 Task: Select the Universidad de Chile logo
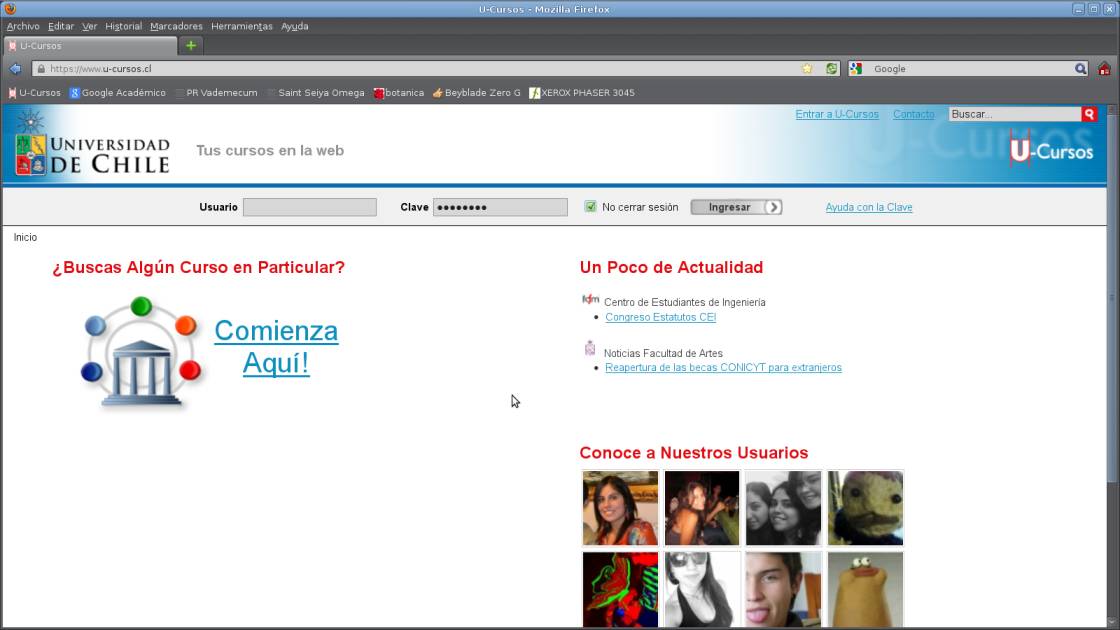point(90,150)
